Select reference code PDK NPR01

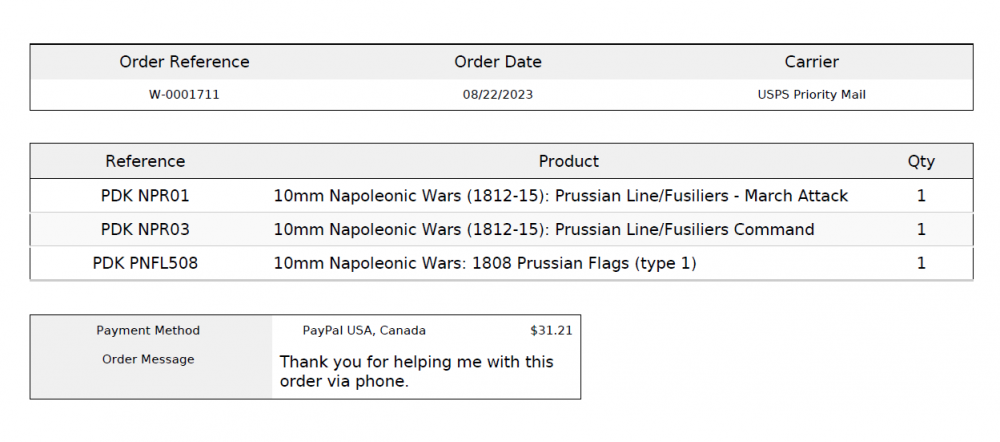(x=145, y=196)
